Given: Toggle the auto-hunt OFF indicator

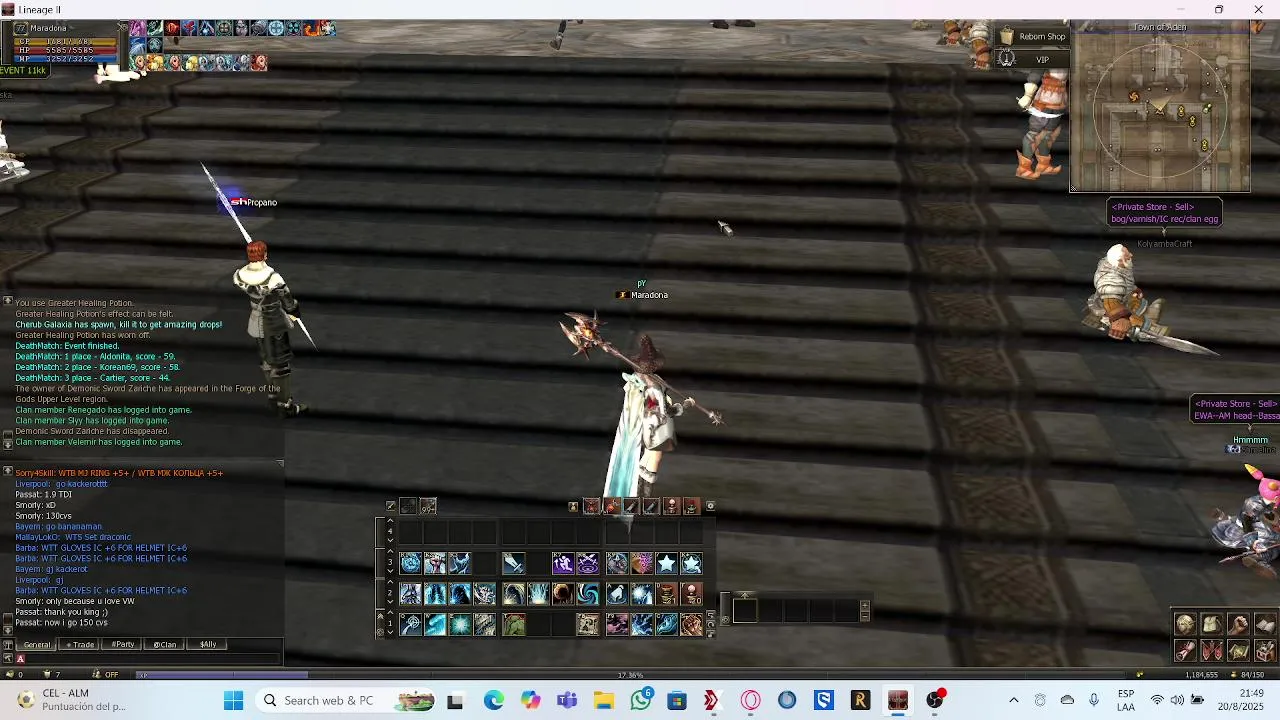Looking at the screenshot, I should coord(106,675).
